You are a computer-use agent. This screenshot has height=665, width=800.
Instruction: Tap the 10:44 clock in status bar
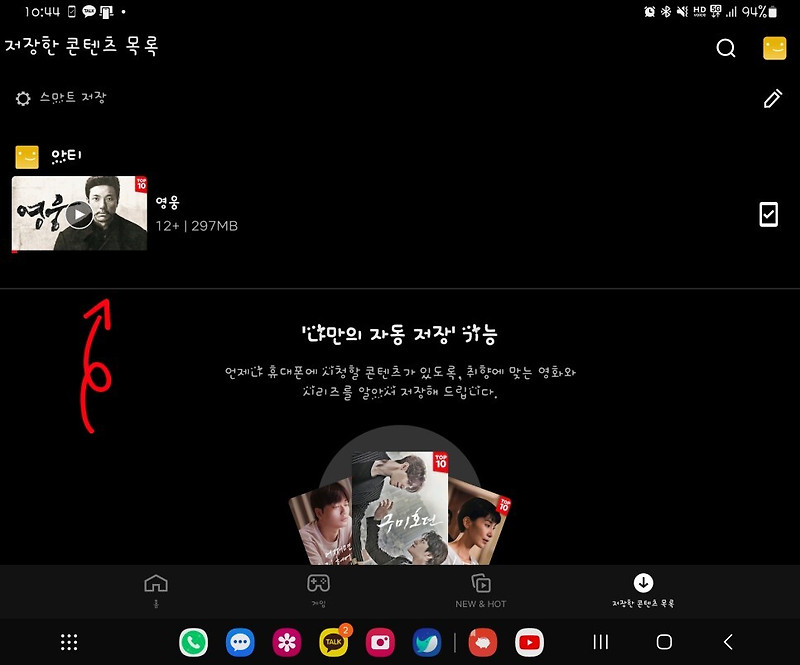tap(42, 11)
